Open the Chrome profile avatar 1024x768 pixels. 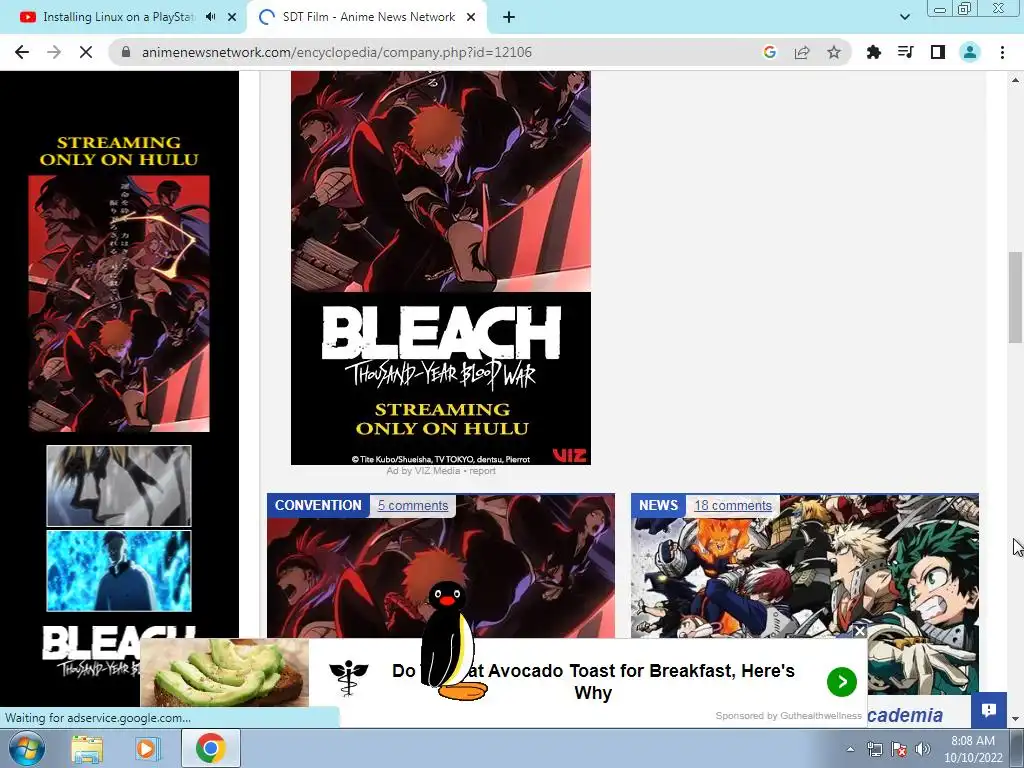[x=970, y=52]
